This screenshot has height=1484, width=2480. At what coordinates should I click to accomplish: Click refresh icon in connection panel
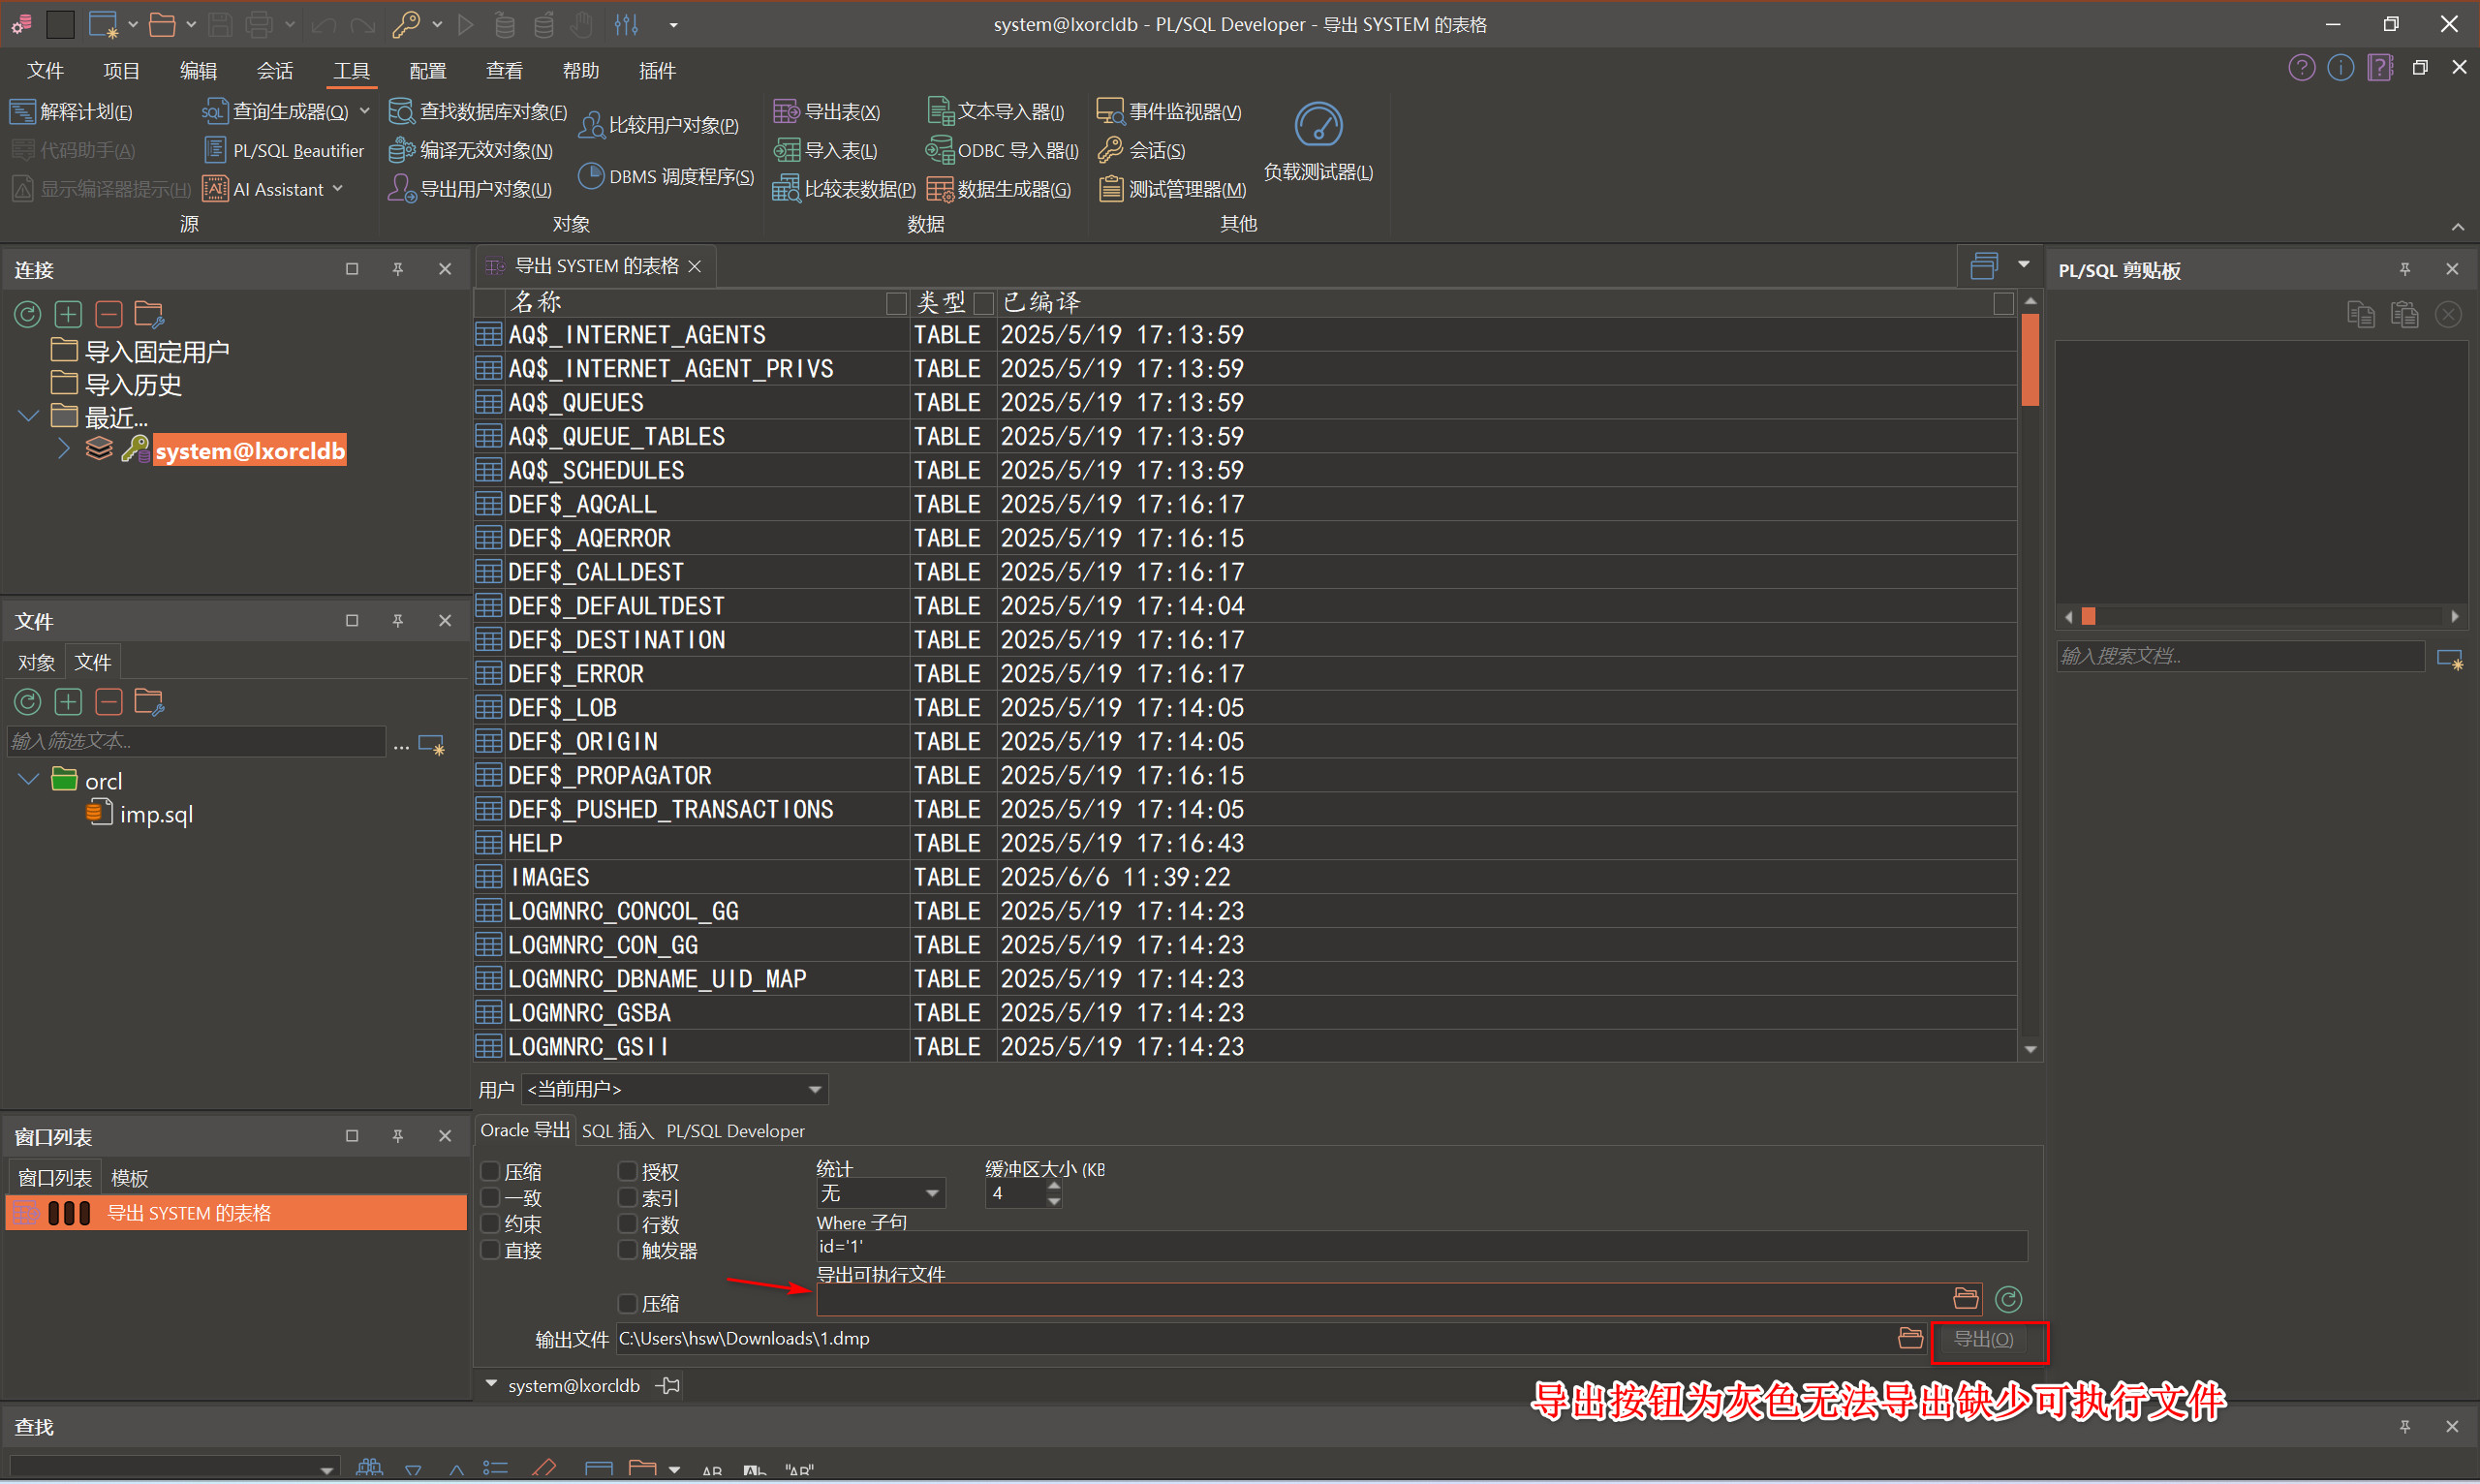tap(27, 315)
